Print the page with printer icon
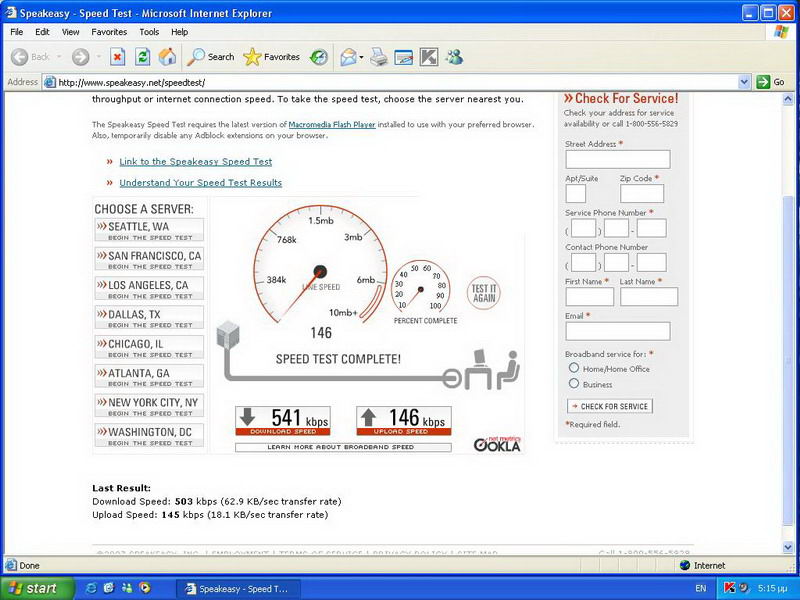This screenshot has height=600, width=800. pos(379,57)
